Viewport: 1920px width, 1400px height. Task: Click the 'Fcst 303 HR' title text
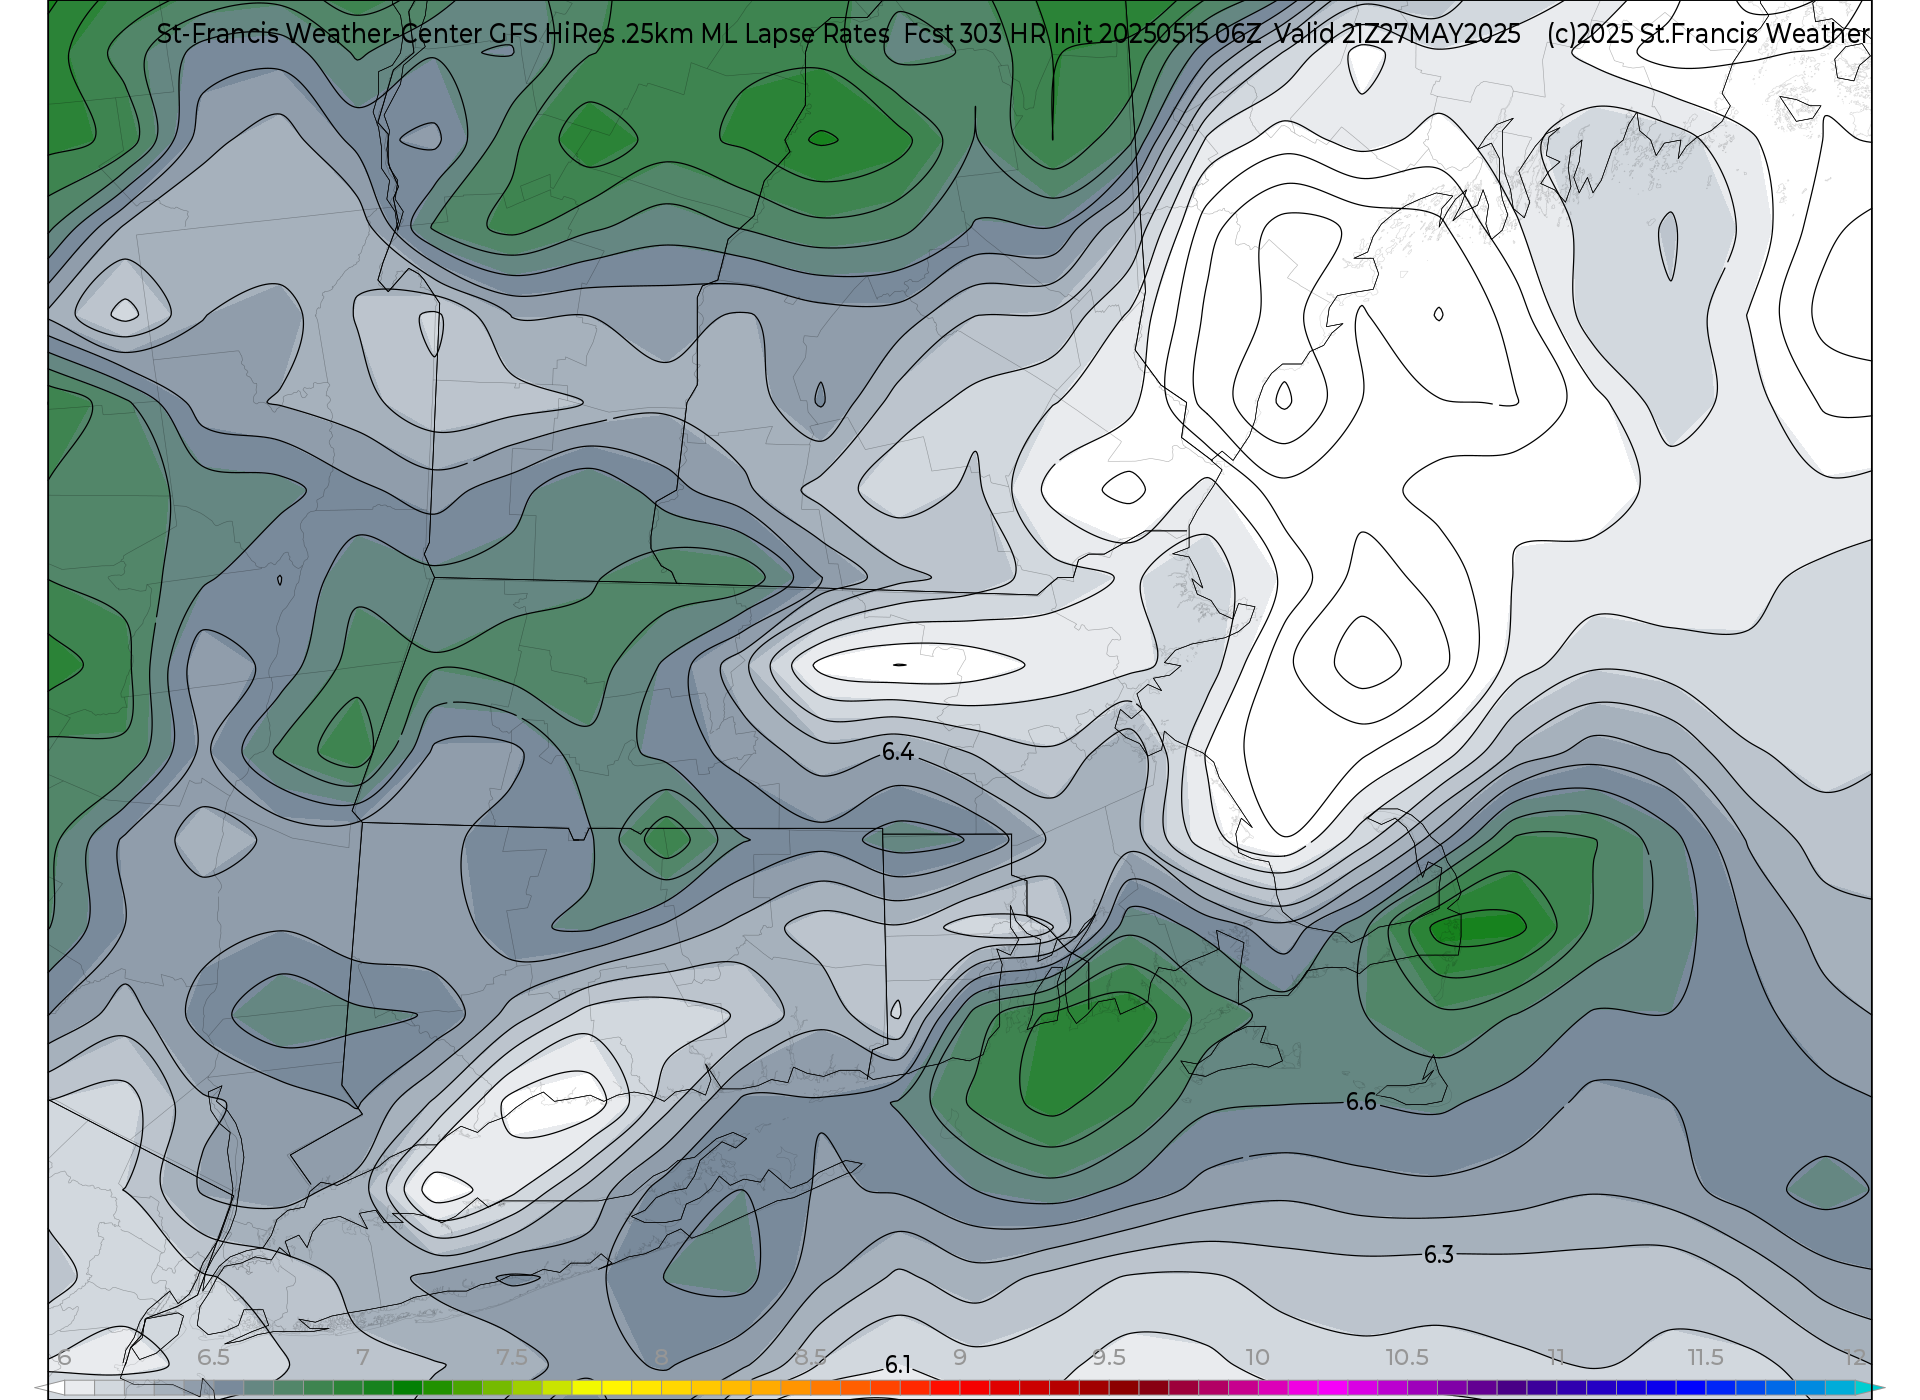coord(975,34)
